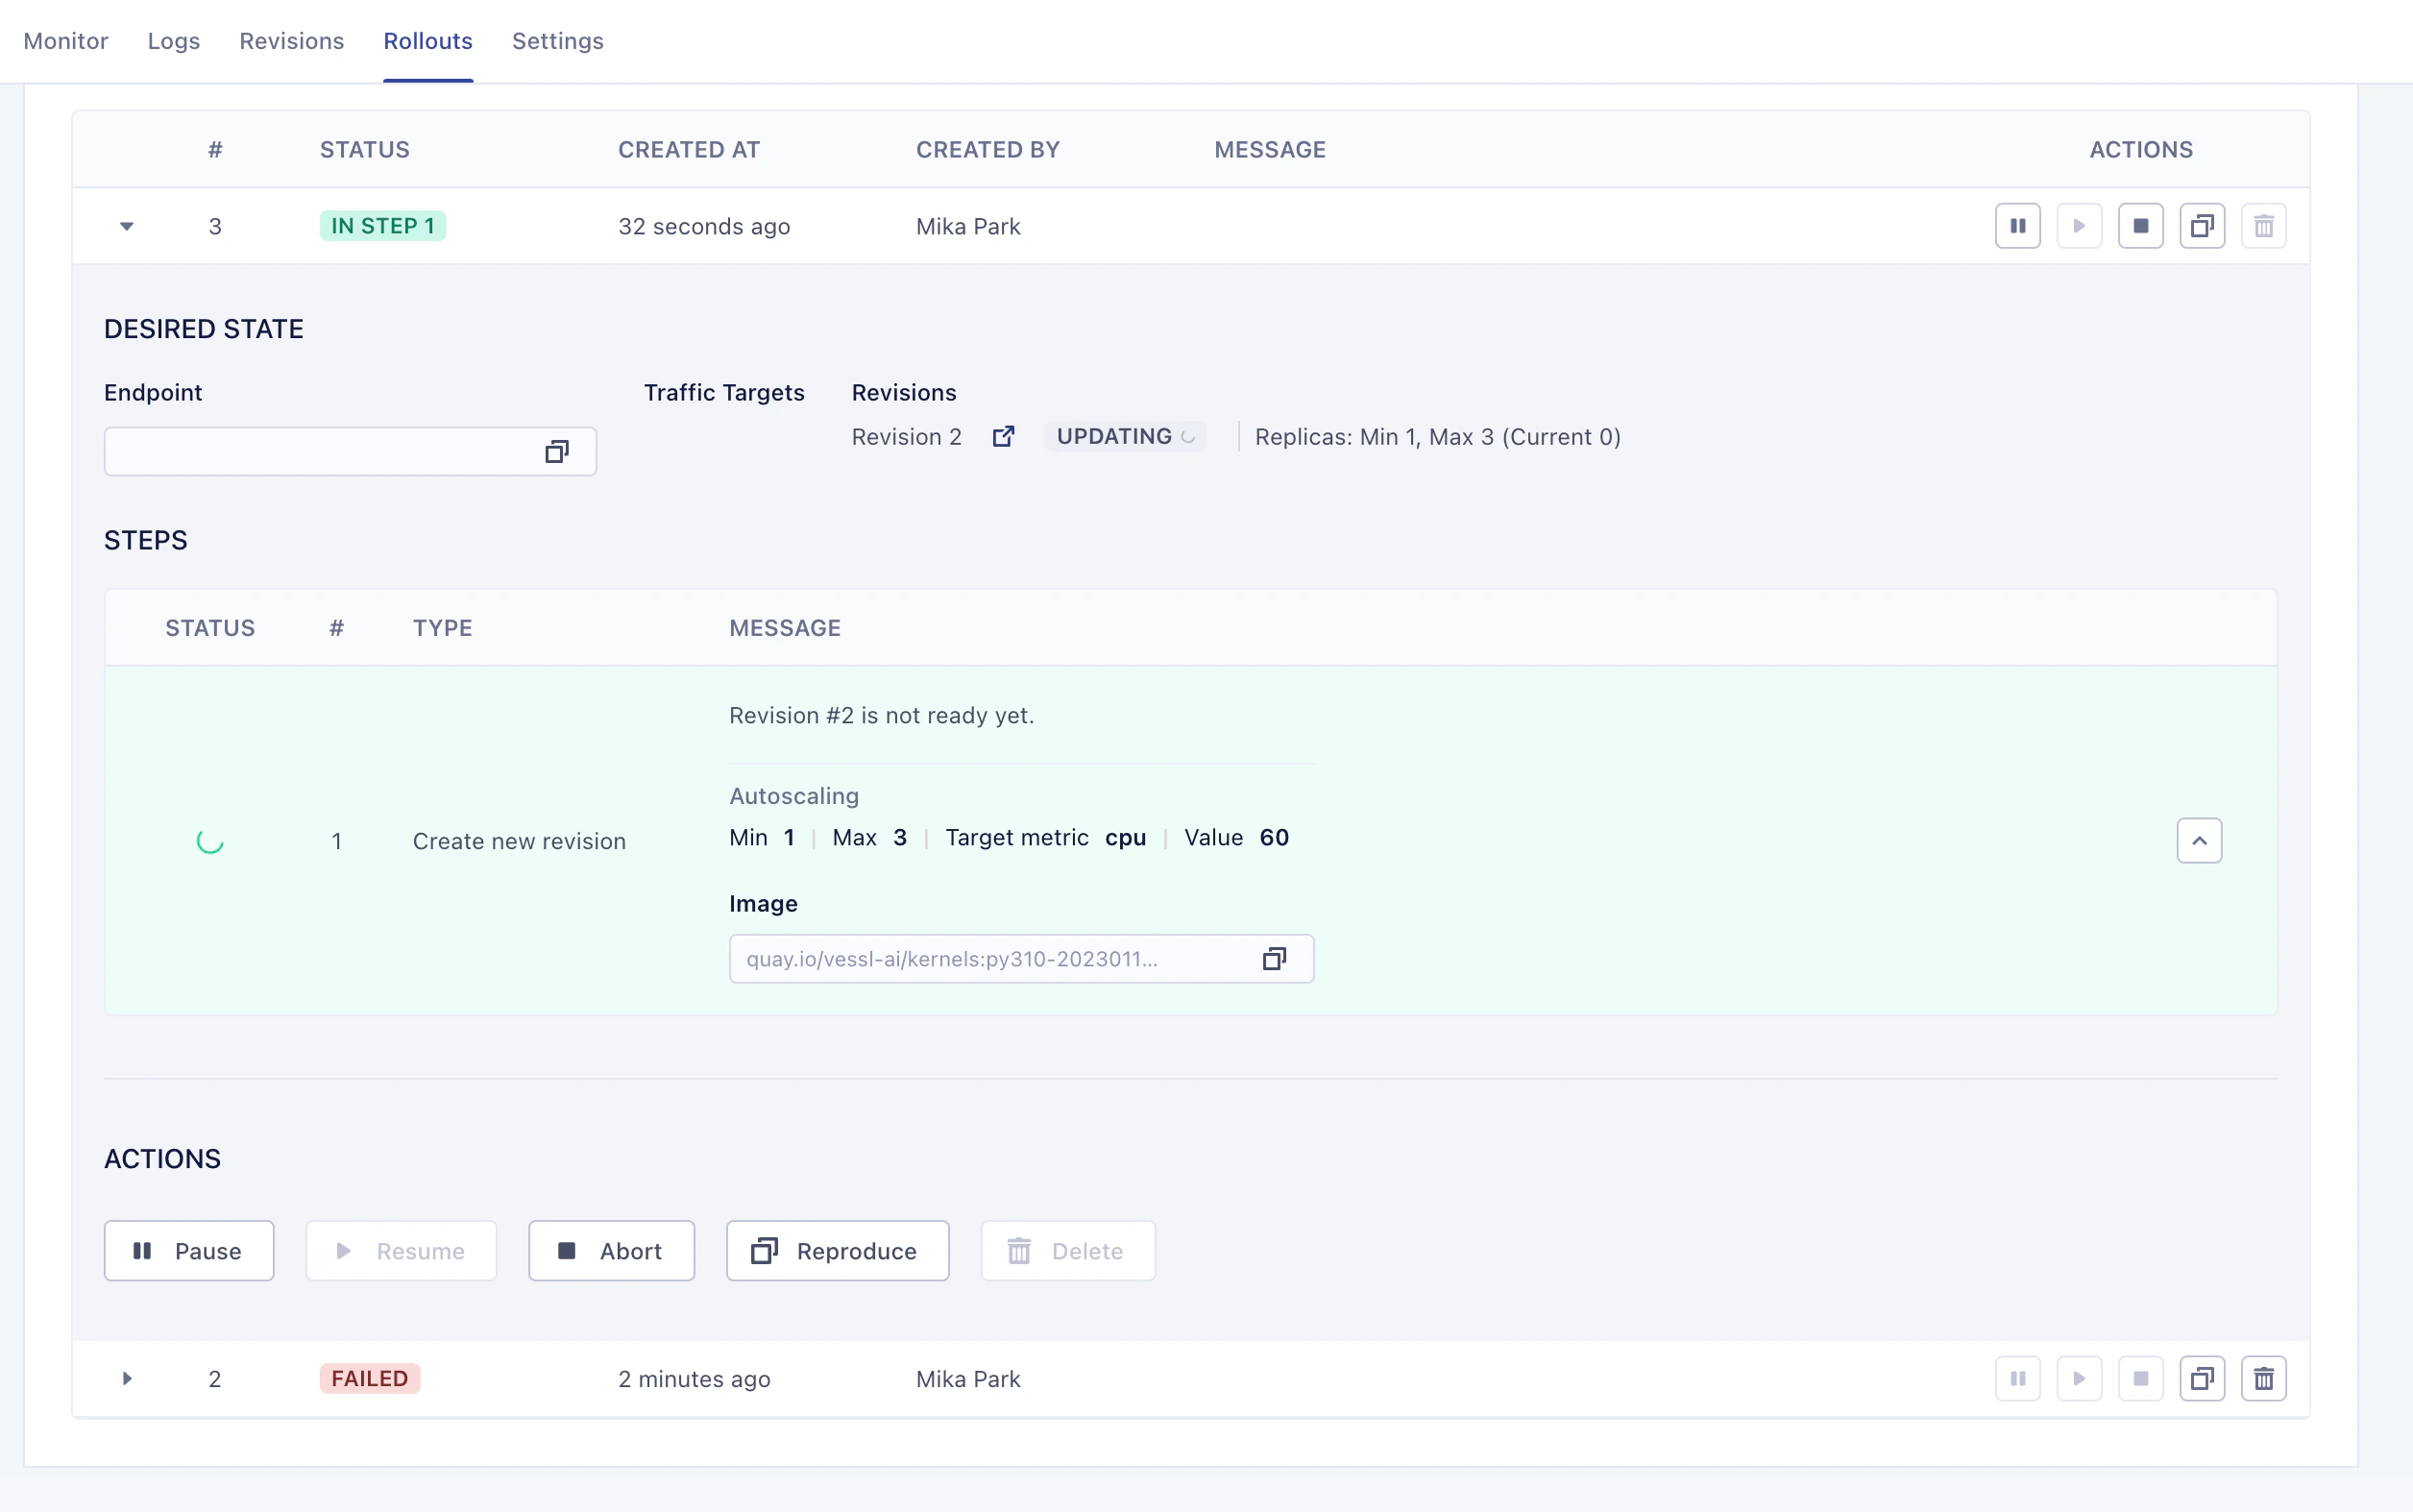Click the endpoint input field

(x=320, y=452)
